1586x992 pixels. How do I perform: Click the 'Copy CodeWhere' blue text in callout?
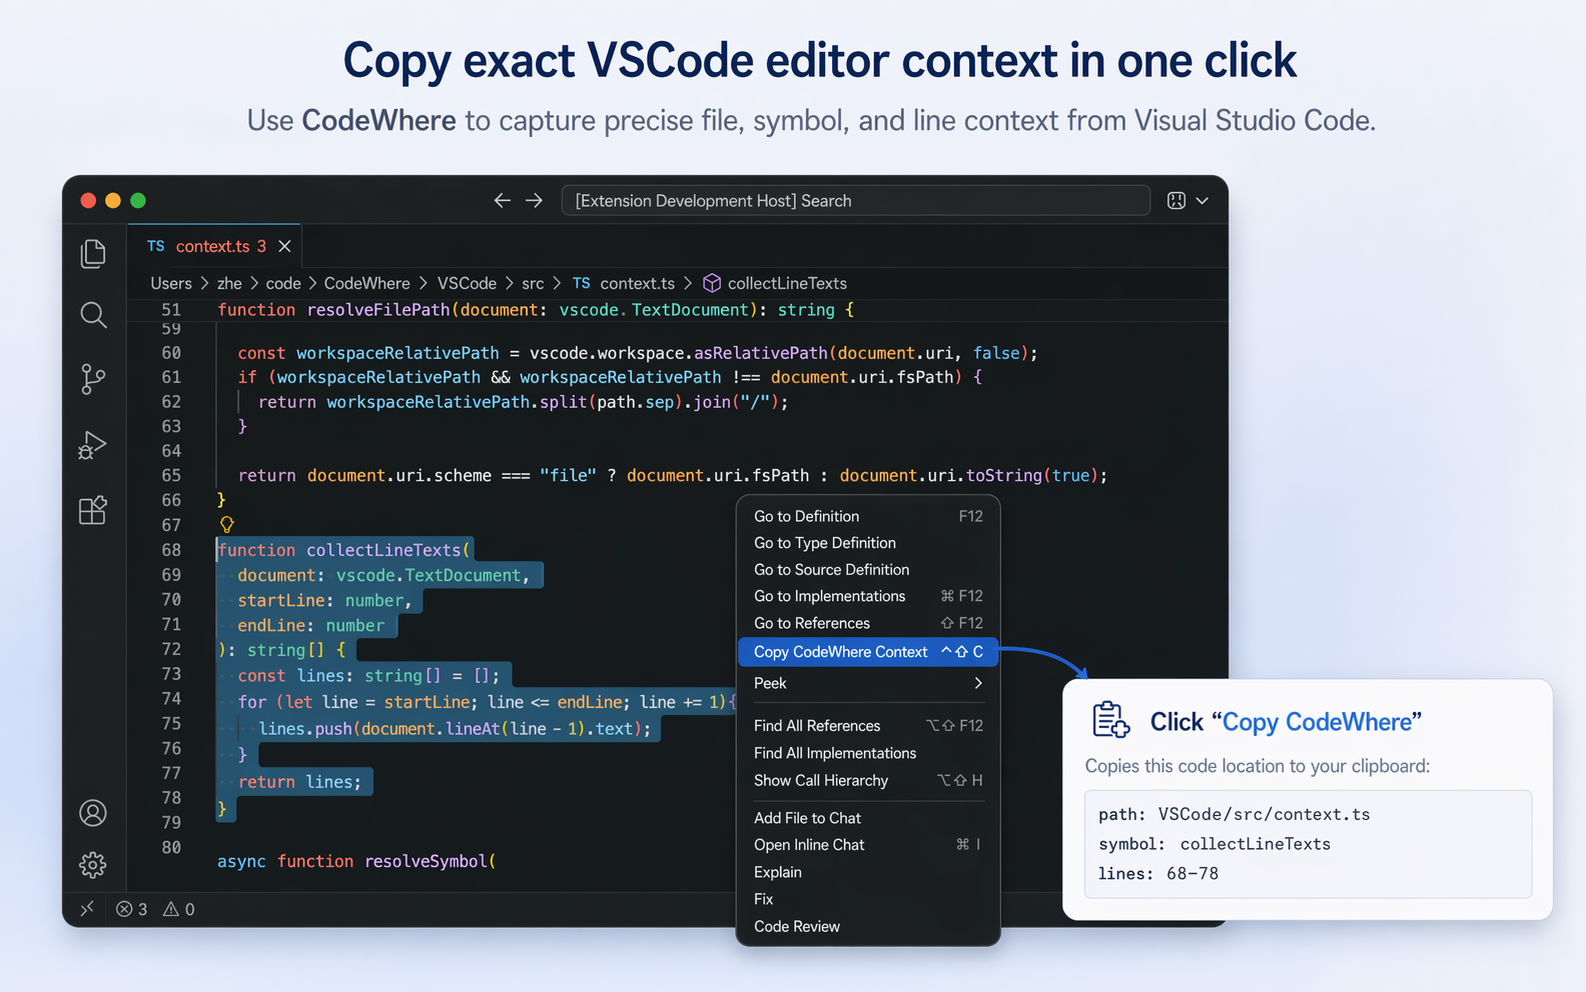(x=1316, y=722)
